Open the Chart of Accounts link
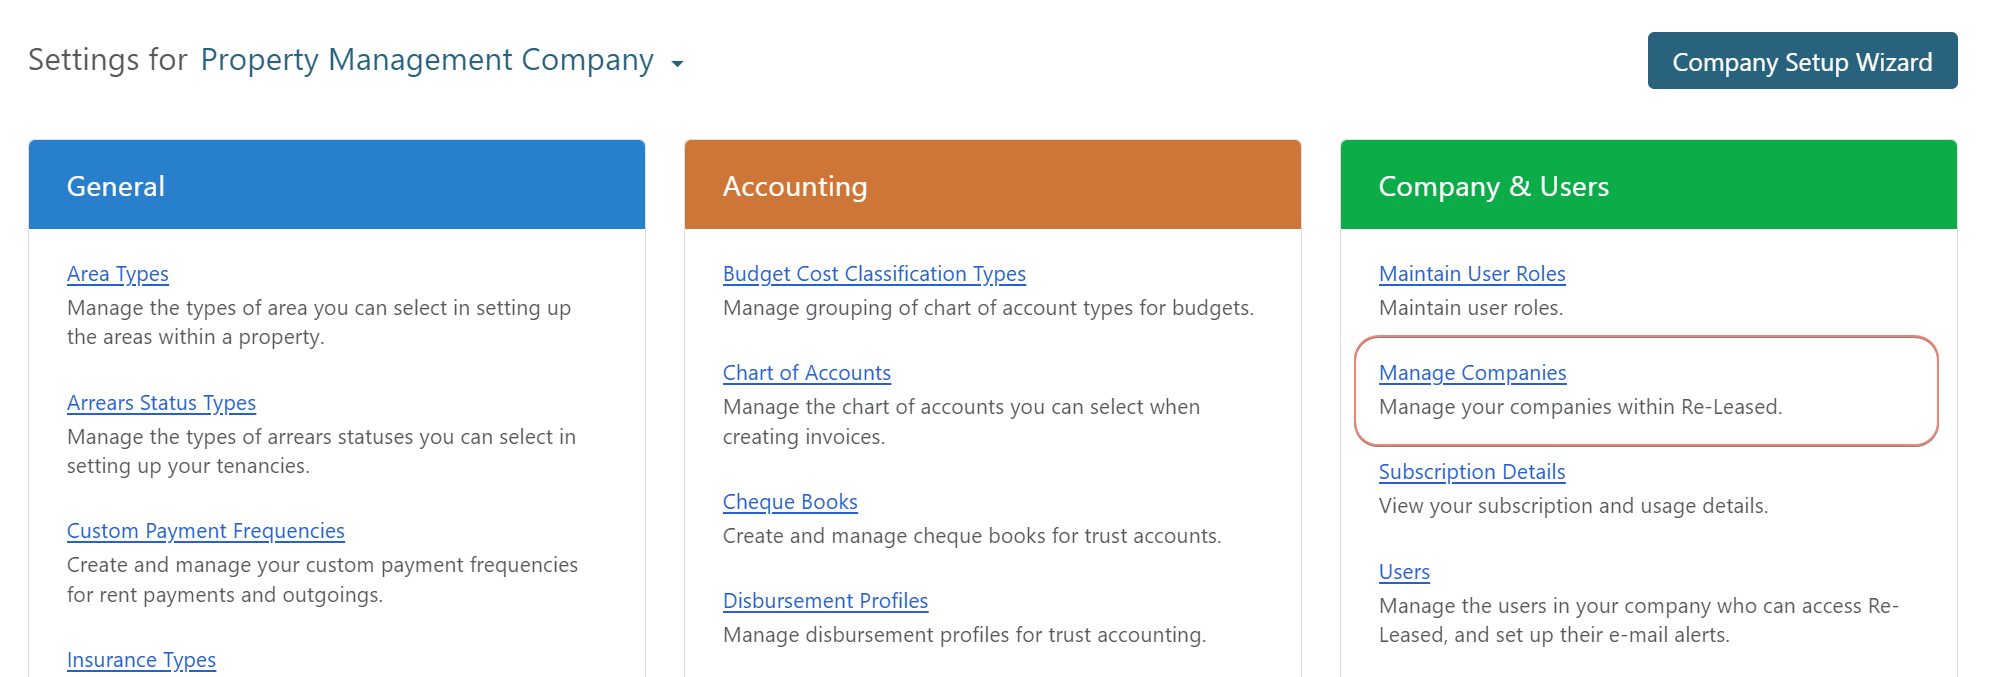The image size is (1994, 677). click(x=806, y=373)
